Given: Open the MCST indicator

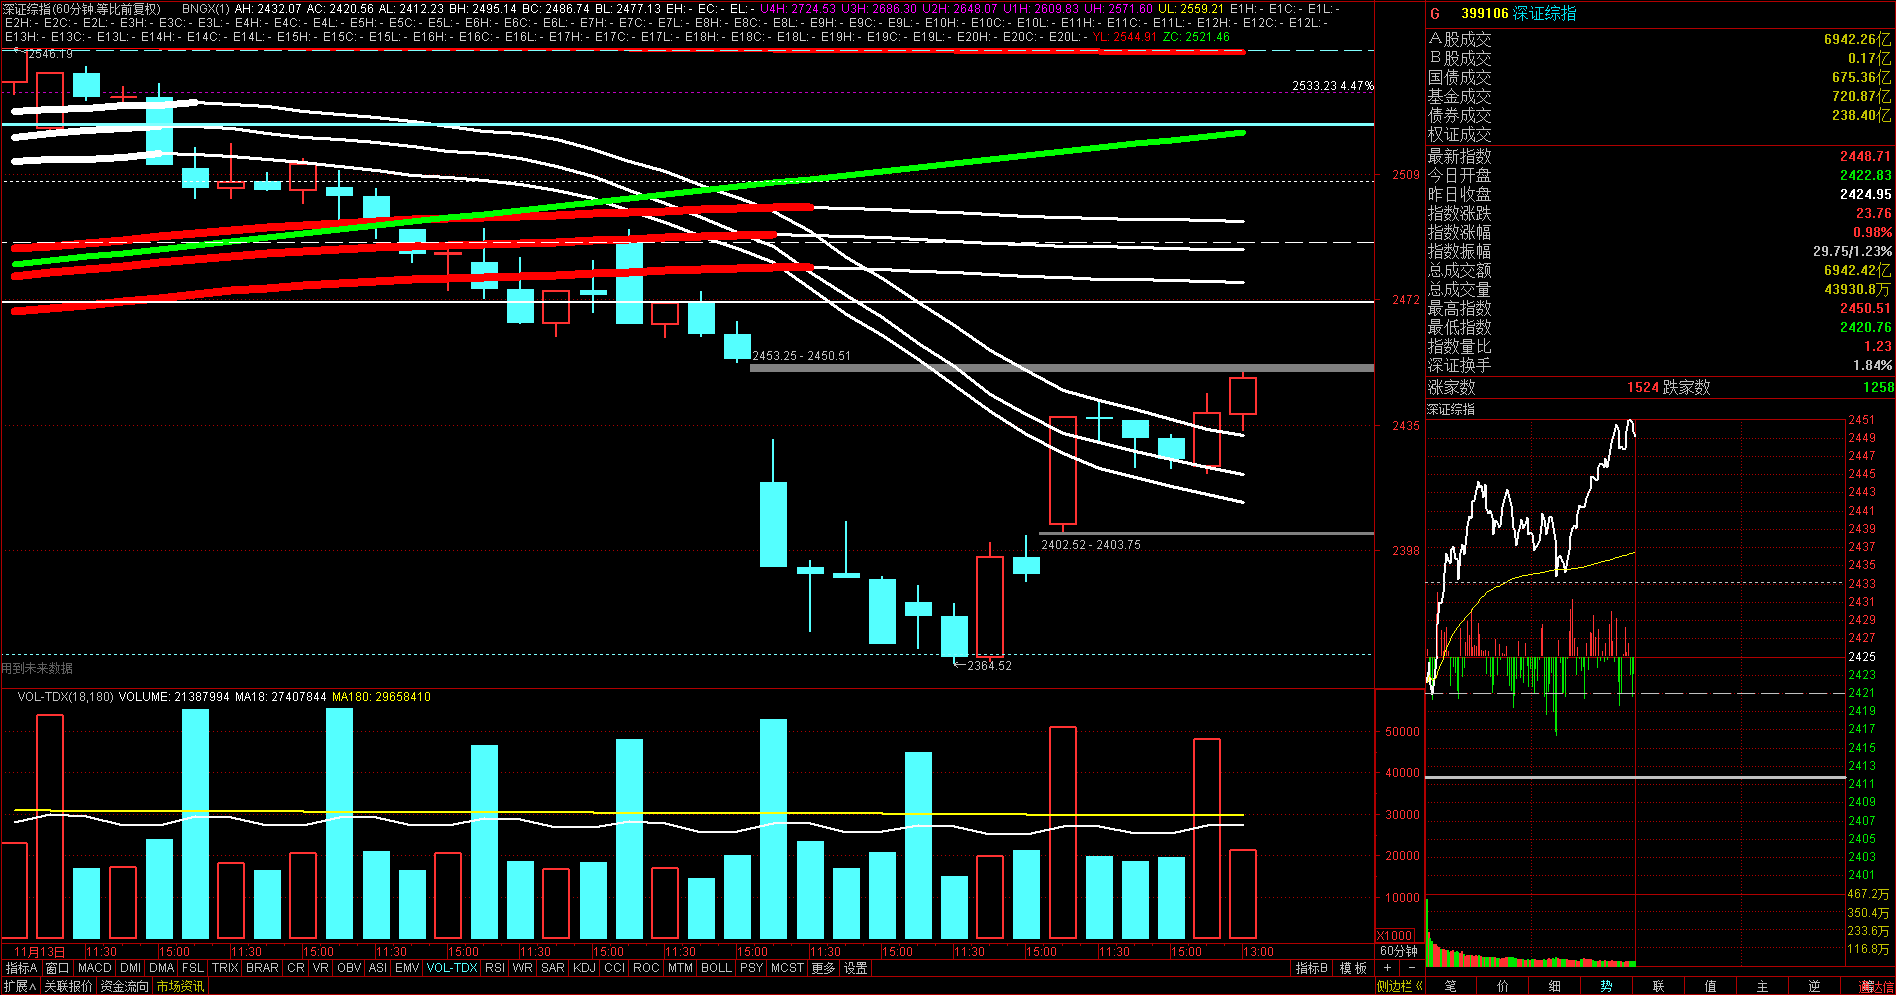Looking at the screenshot, I should pyautogui.click(x=787, y=968).
